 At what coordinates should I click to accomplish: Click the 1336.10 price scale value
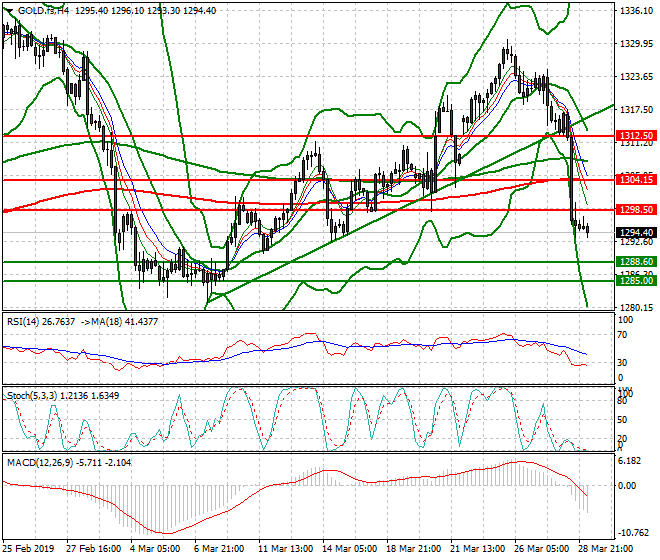636,11
